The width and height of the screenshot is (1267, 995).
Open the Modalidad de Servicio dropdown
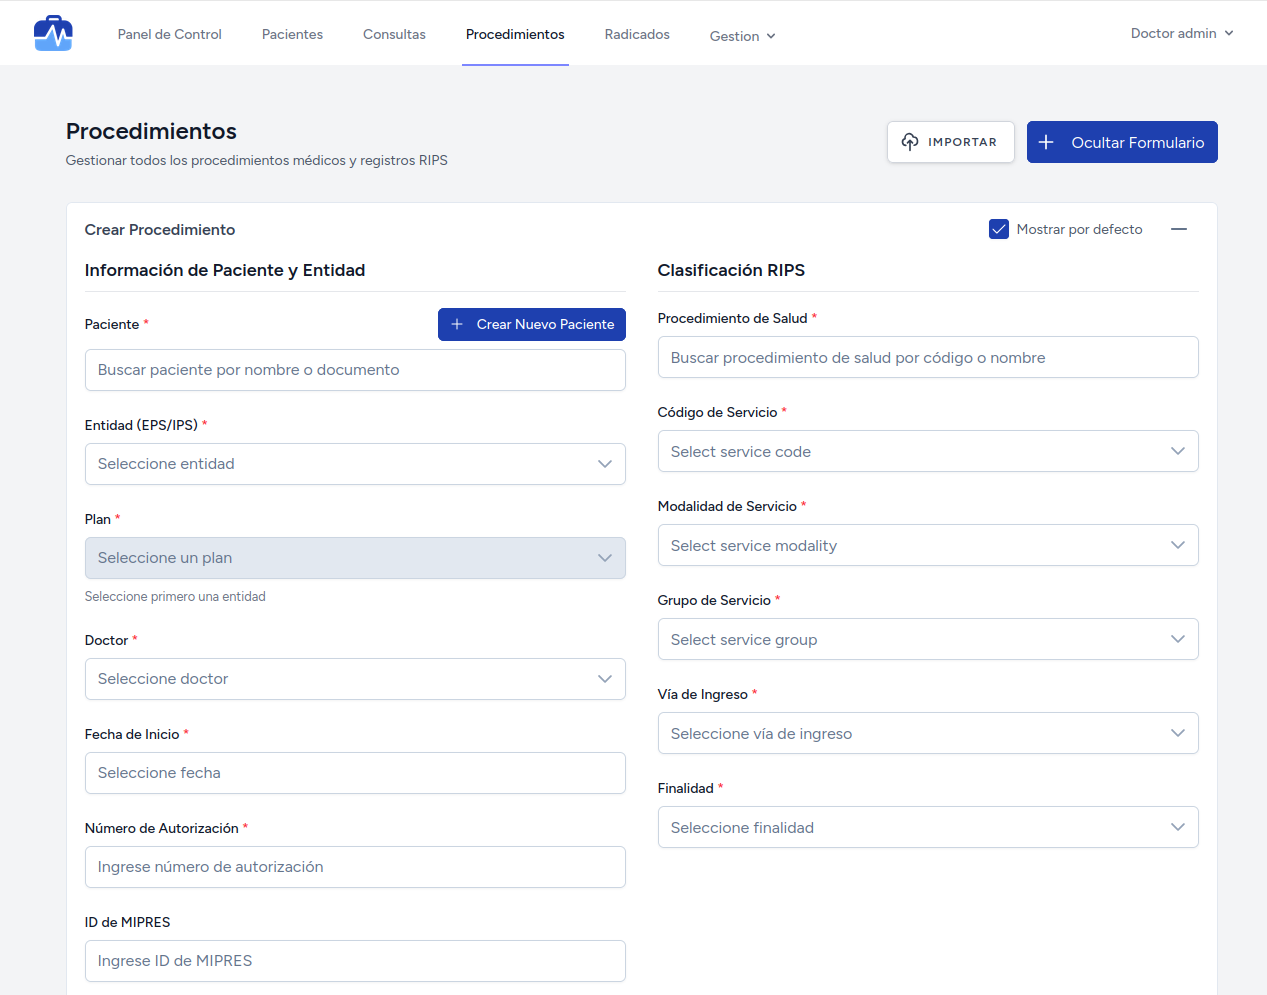pyautogui.click(x=927, y=545)
